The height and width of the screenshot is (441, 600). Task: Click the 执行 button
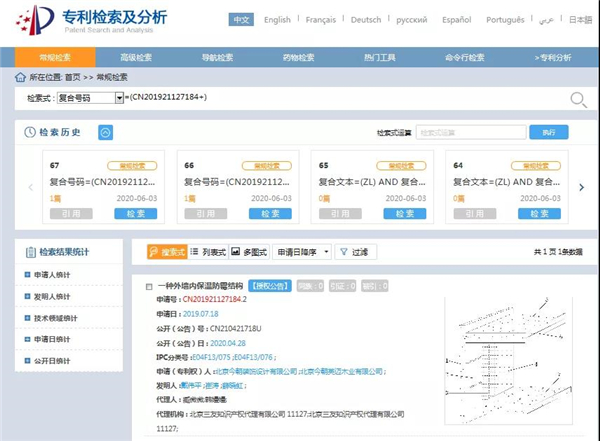549,132
